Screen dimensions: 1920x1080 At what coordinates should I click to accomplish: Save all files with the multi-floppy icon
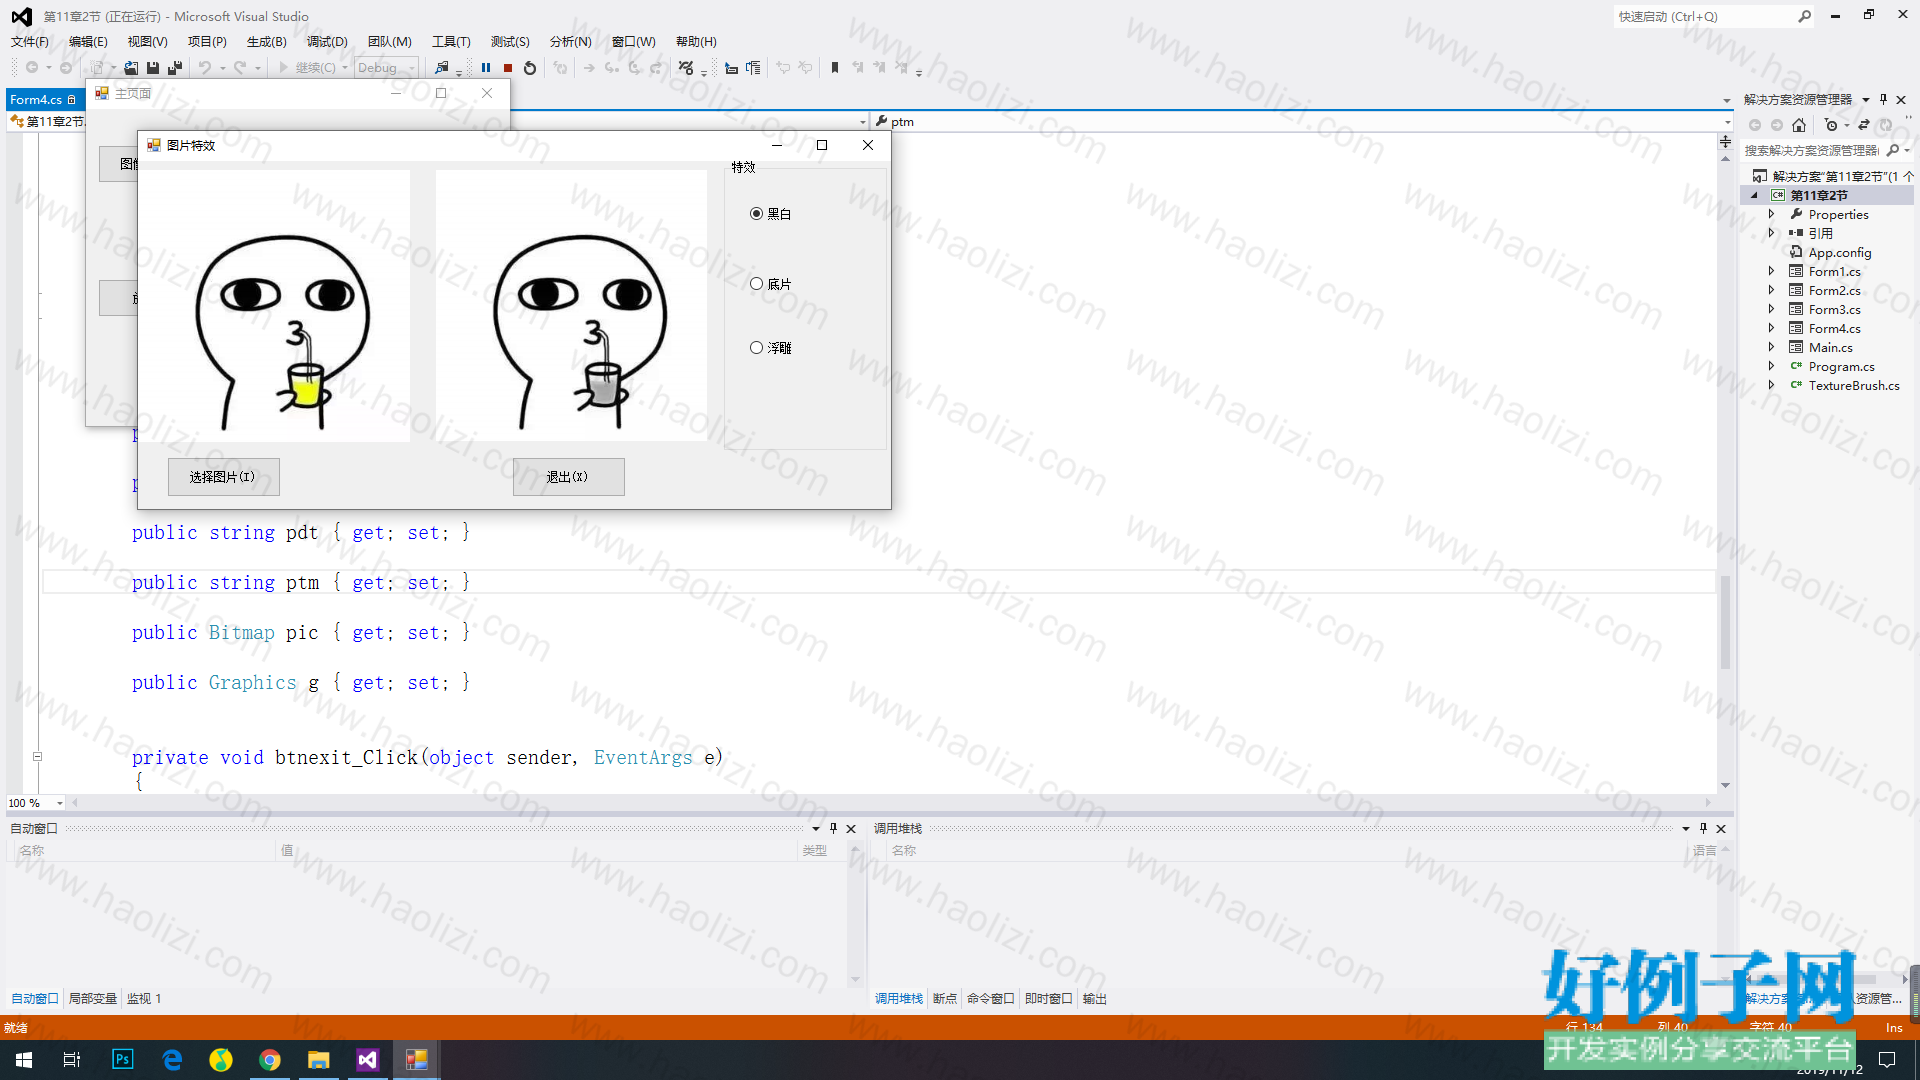[x=175, y=68]
